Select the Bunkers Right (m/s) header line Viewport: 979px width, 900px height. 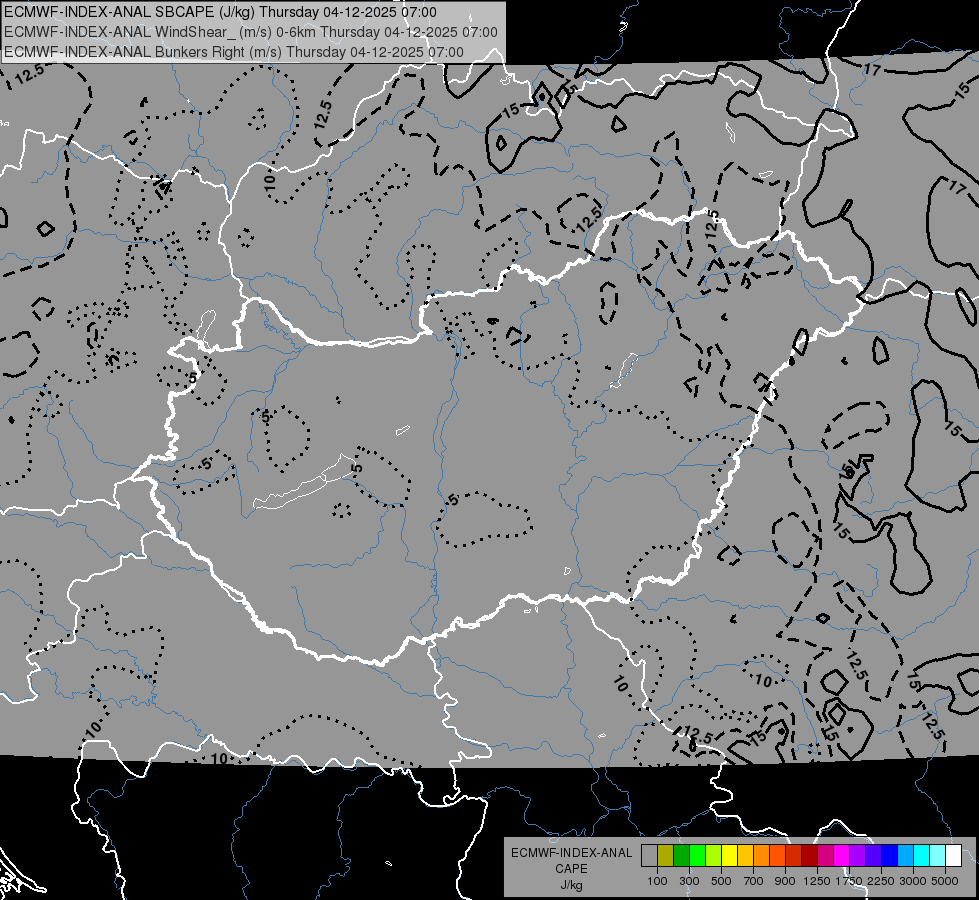(234, 52)
